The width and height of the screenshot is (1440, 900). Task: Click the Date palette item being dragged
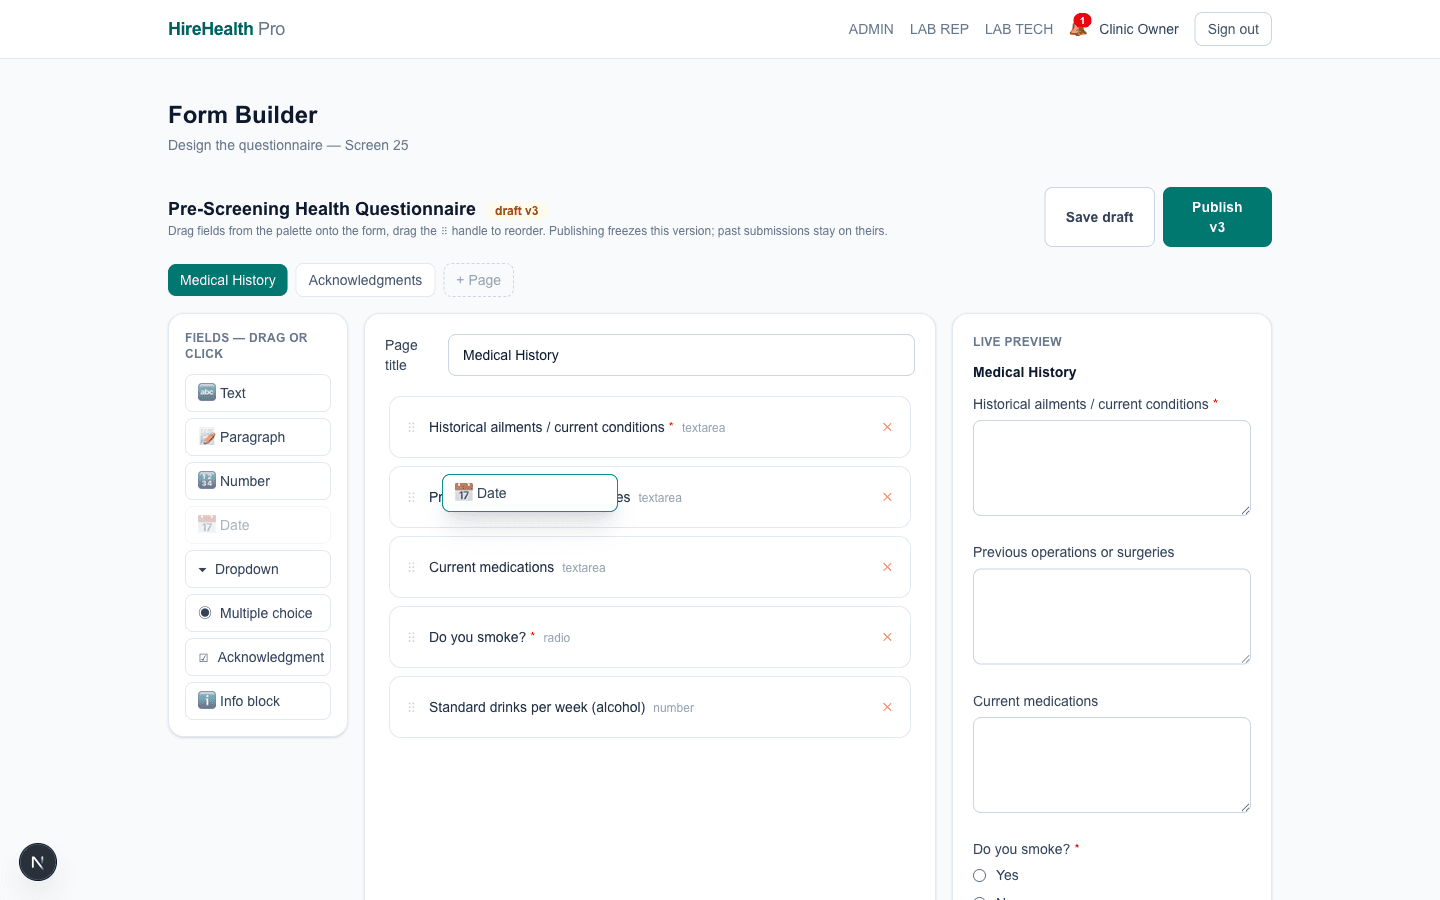pos(530,493)
